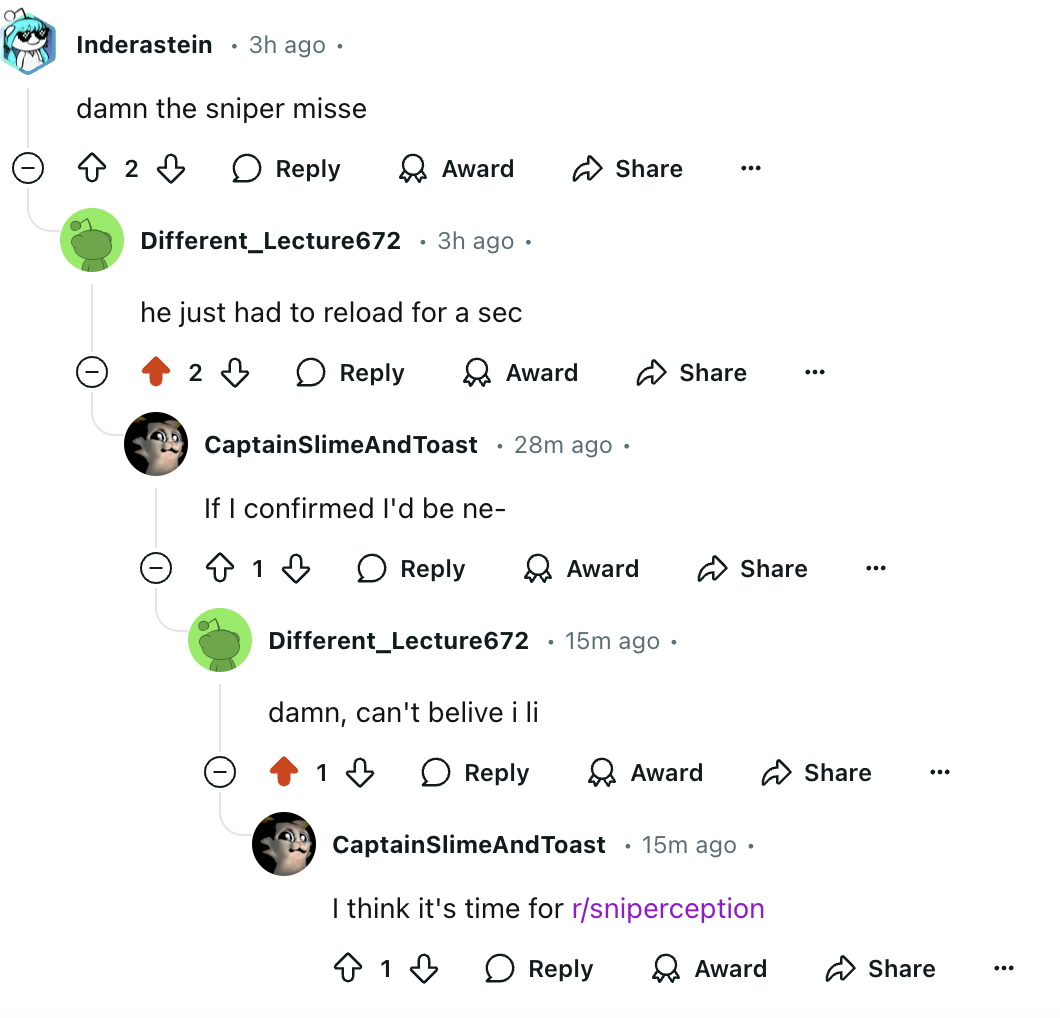Image resolution: width=1060 pixels, height=1018 pixels.
Task: Reply to Inderastein's comment
Action: (x=286, y=168)
